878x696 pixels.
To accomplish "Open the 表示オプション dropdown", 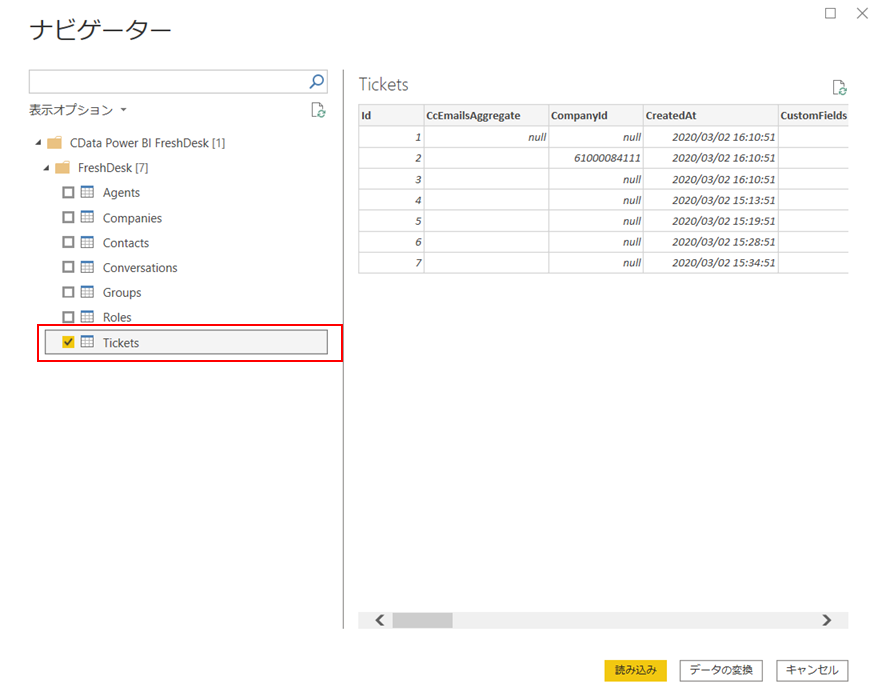I will (78, 110).
